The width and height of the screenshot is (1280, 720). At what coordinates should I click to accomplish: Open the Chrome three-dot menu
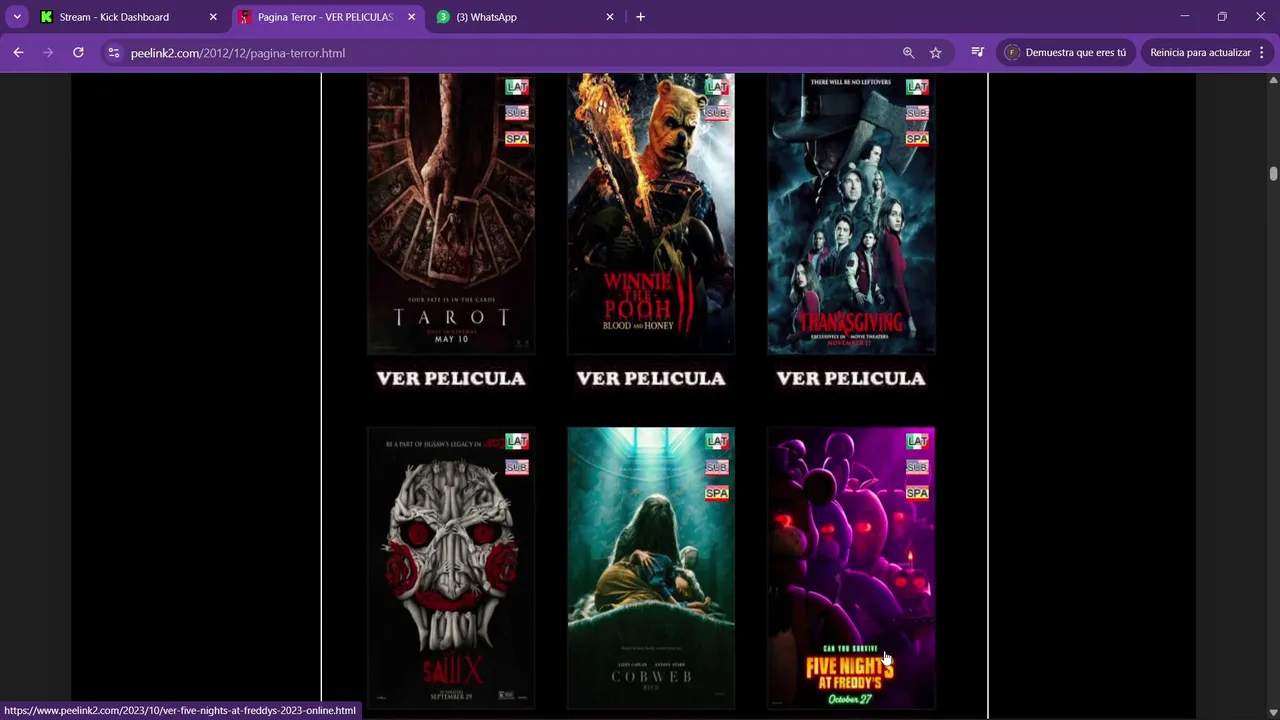1262,52
